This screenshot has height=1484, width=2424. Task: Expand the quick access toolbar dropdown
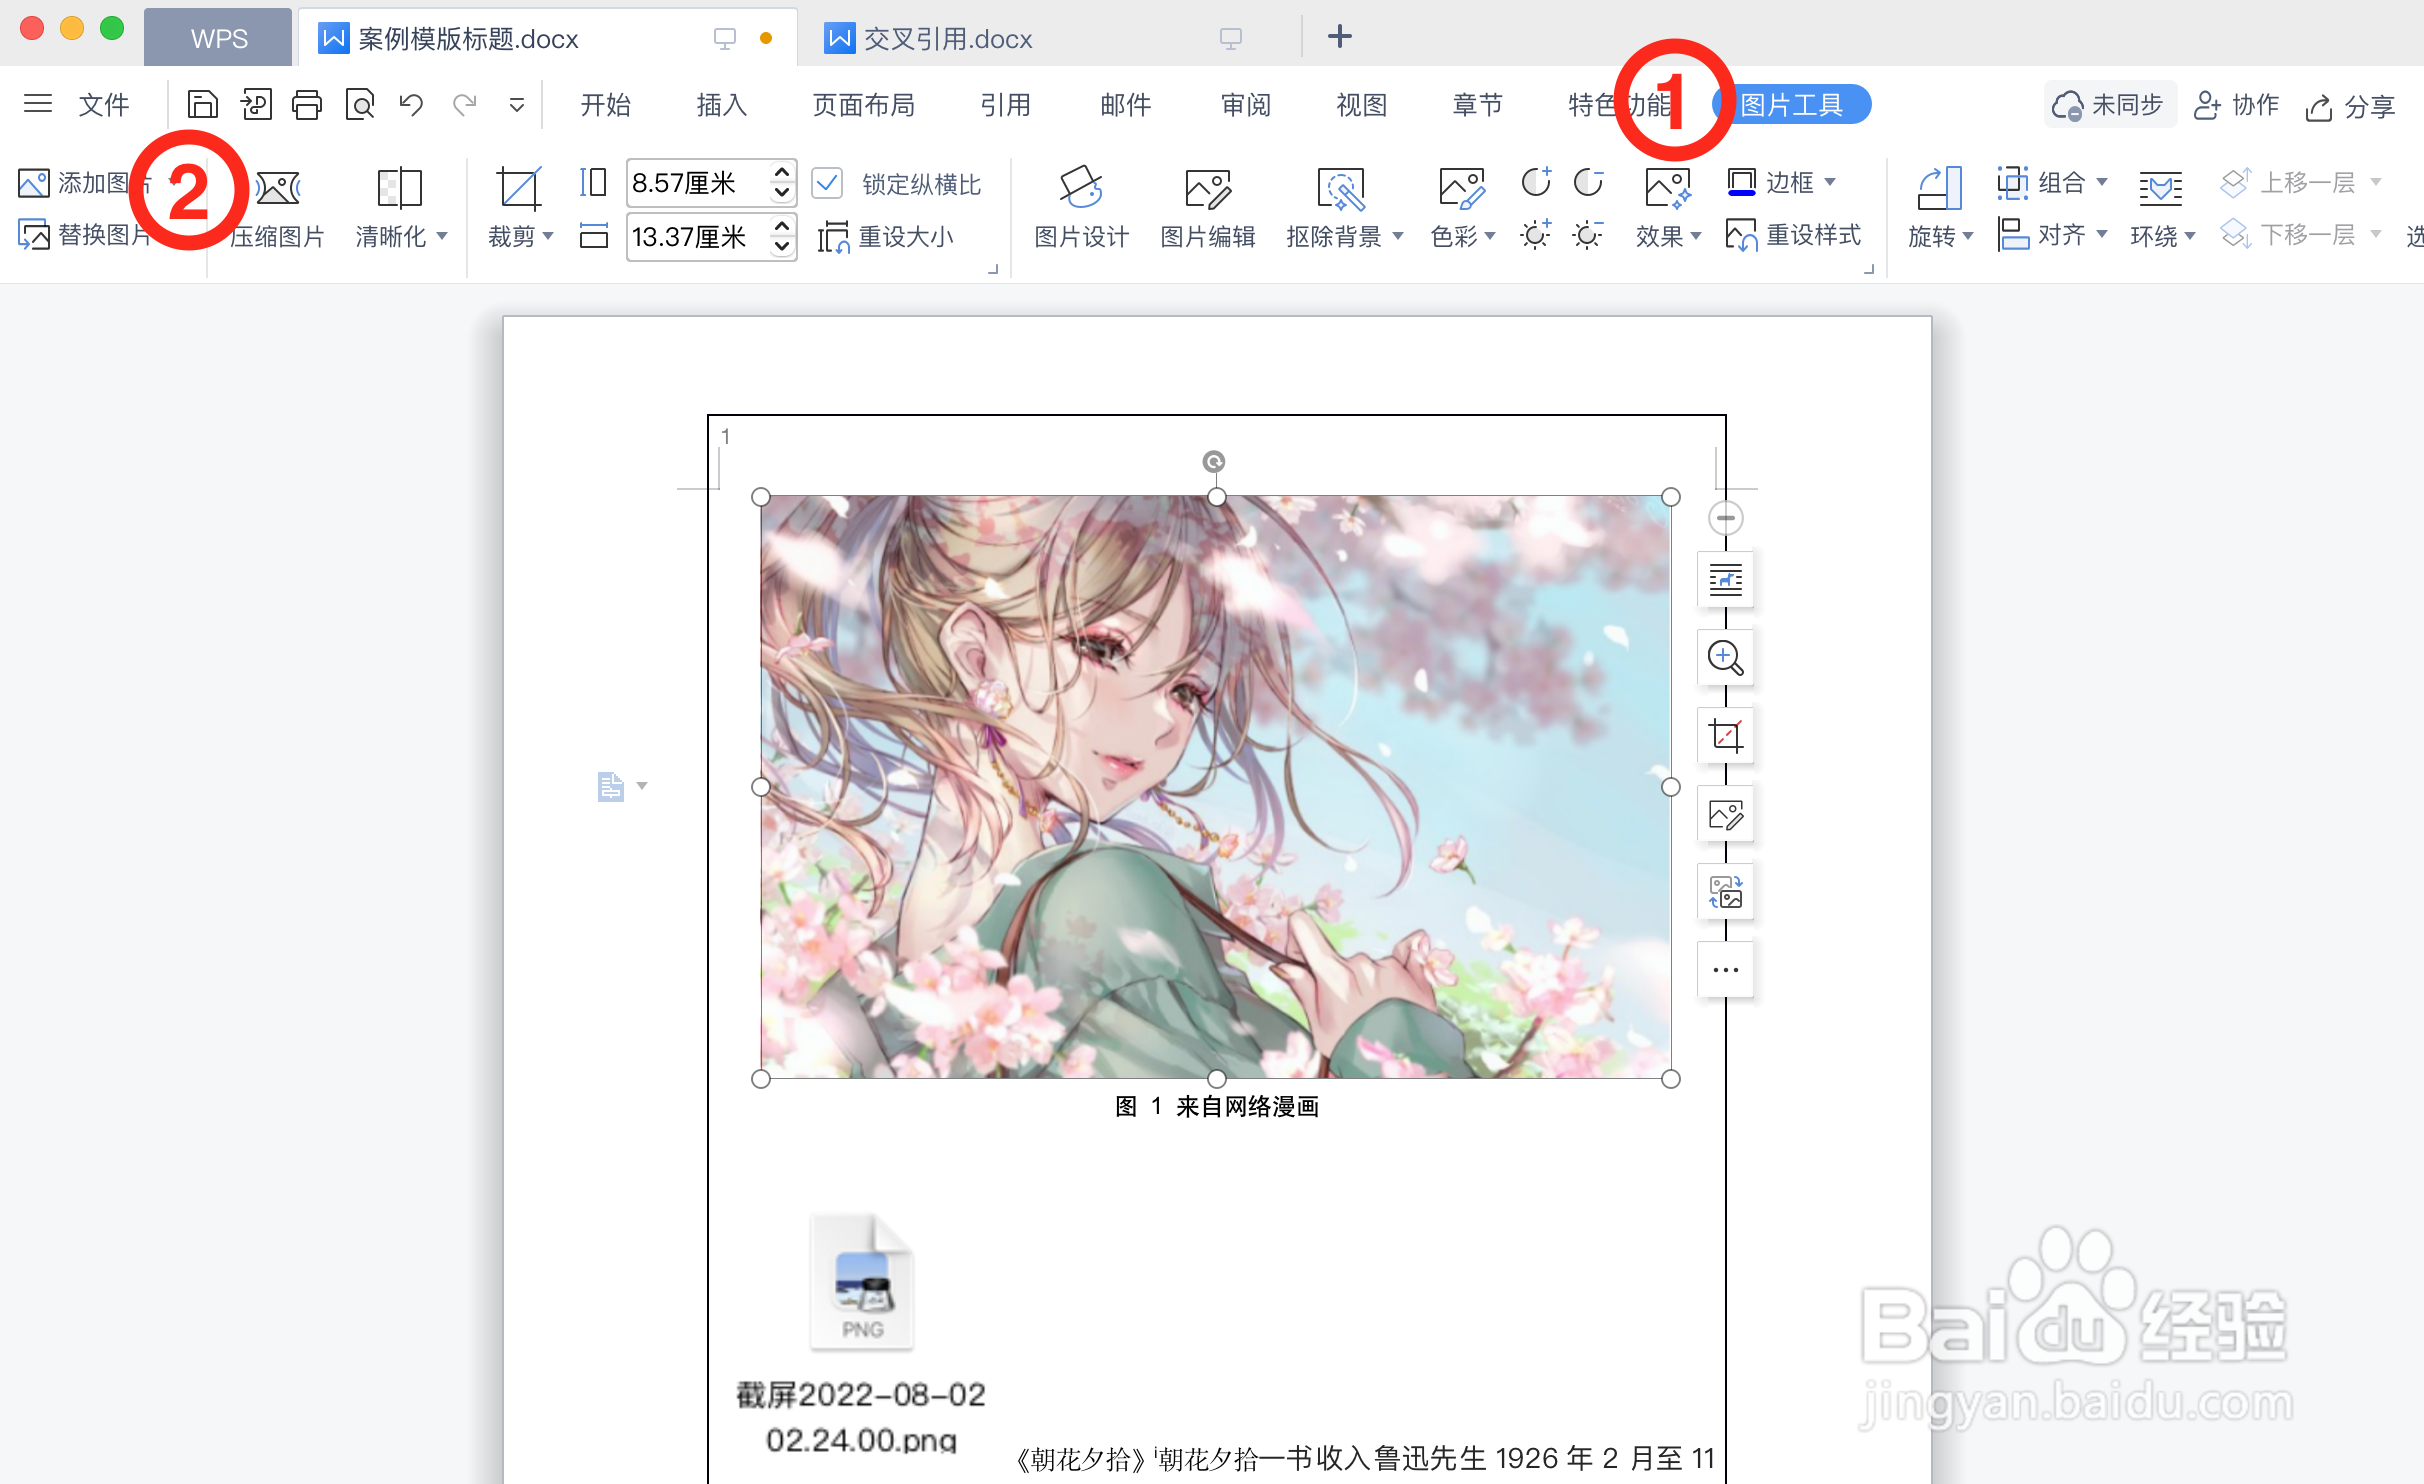coord(517,104)
